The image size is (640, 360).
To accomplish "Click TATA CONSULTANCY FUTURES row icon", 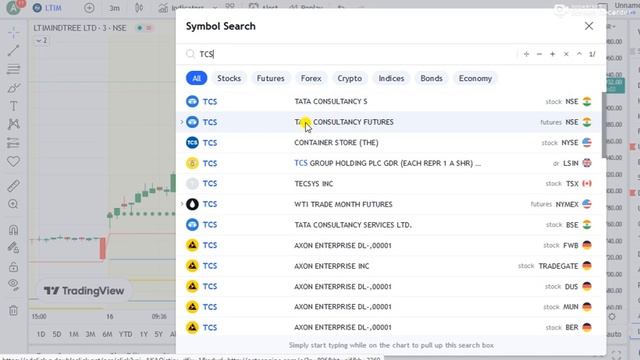I will tap(192, 122).
